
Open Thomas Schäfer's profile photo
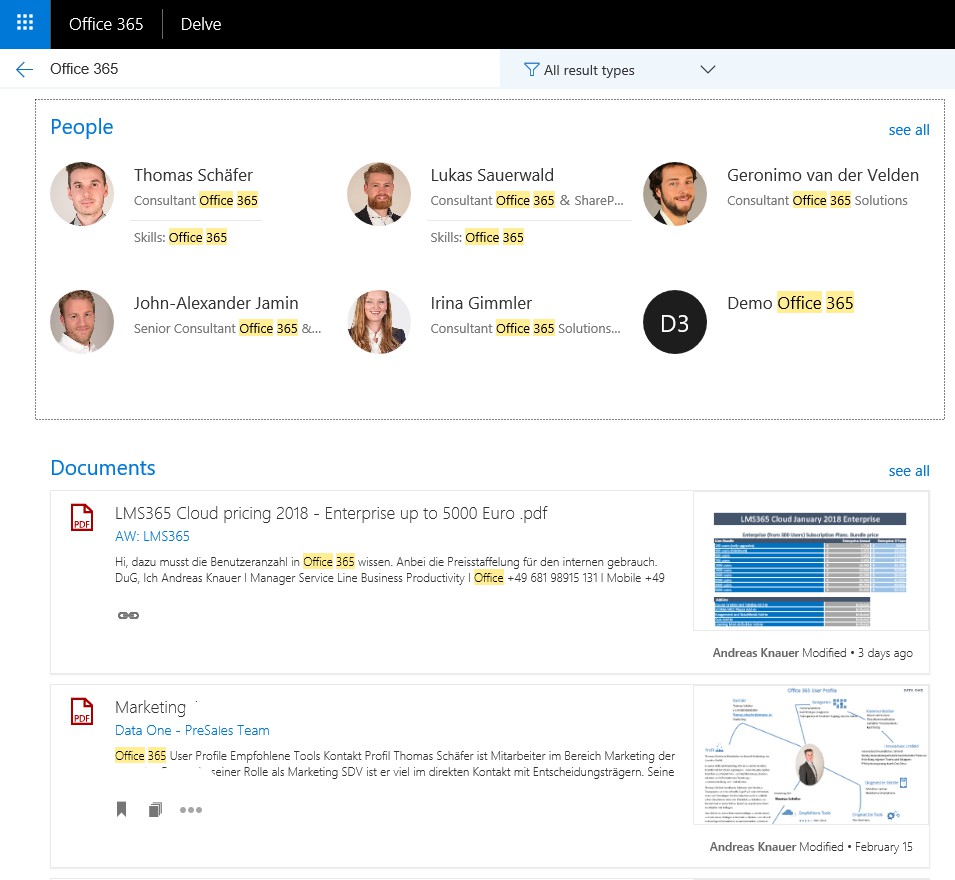tap(82, 194)
